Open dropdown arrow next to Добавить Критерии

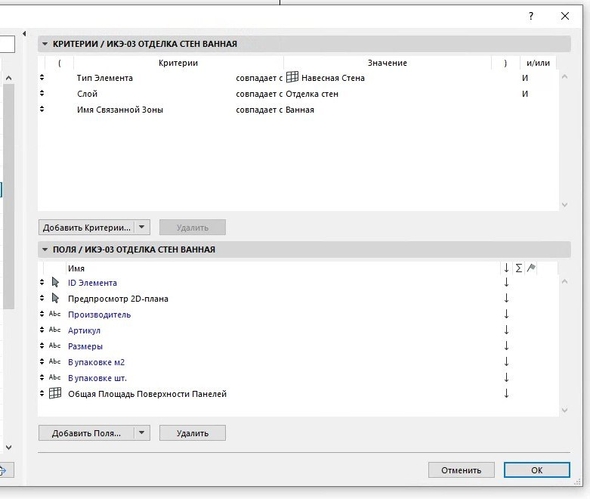pos(142,227)
